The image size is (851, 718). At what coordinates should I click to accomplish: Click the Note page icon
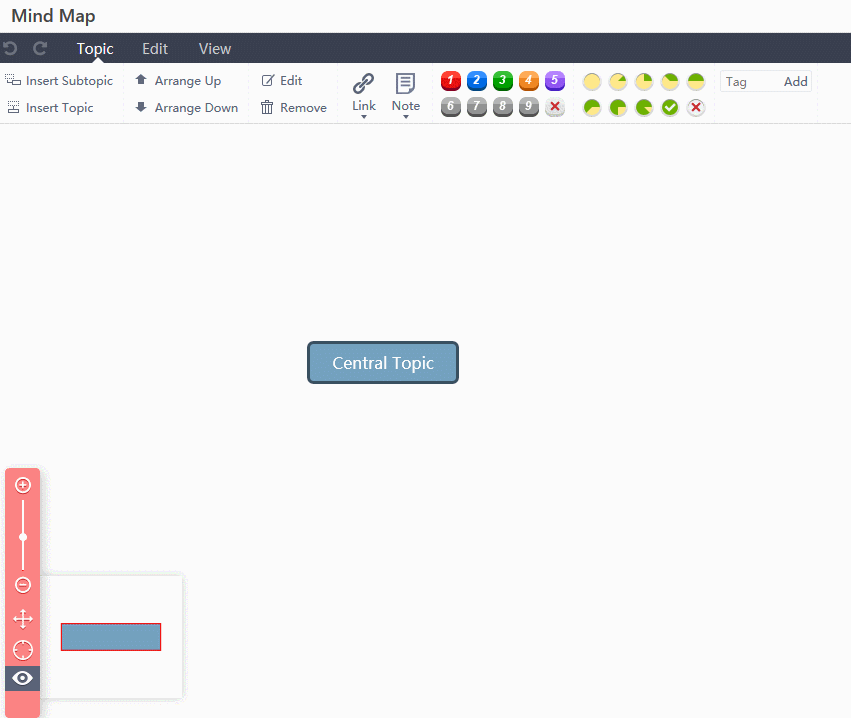coord(405,84)
